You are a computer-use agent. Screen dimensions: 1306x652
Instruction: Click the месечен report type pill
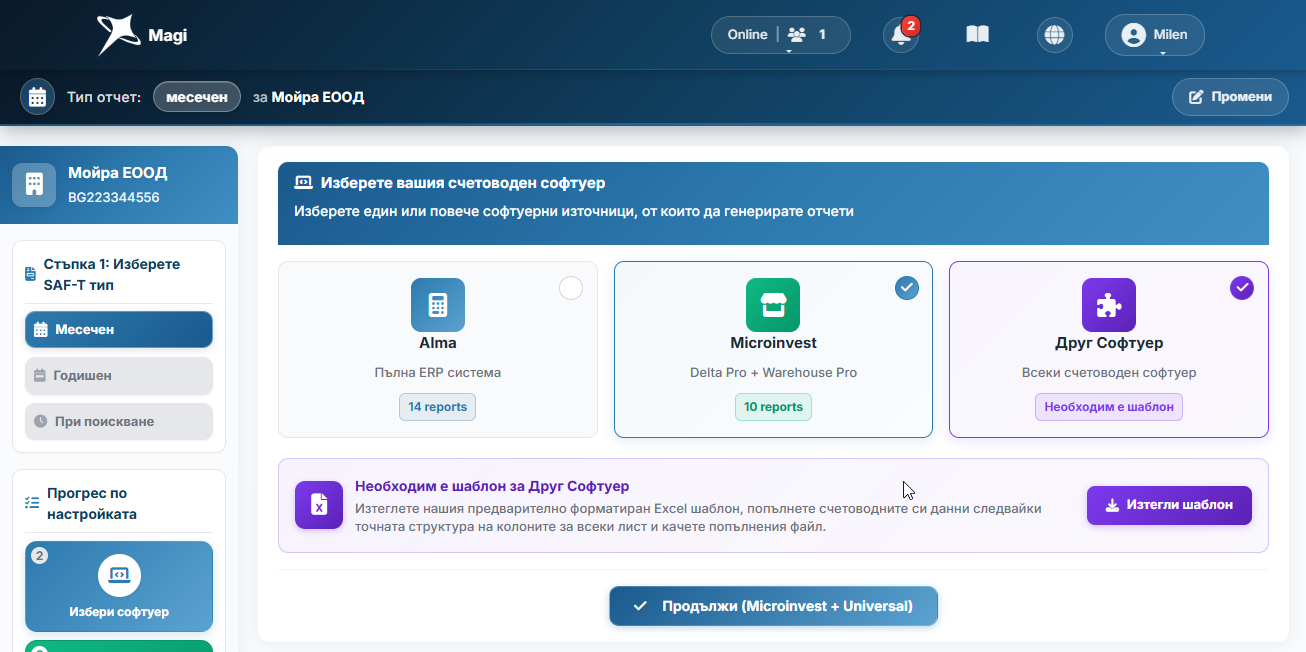197,97
